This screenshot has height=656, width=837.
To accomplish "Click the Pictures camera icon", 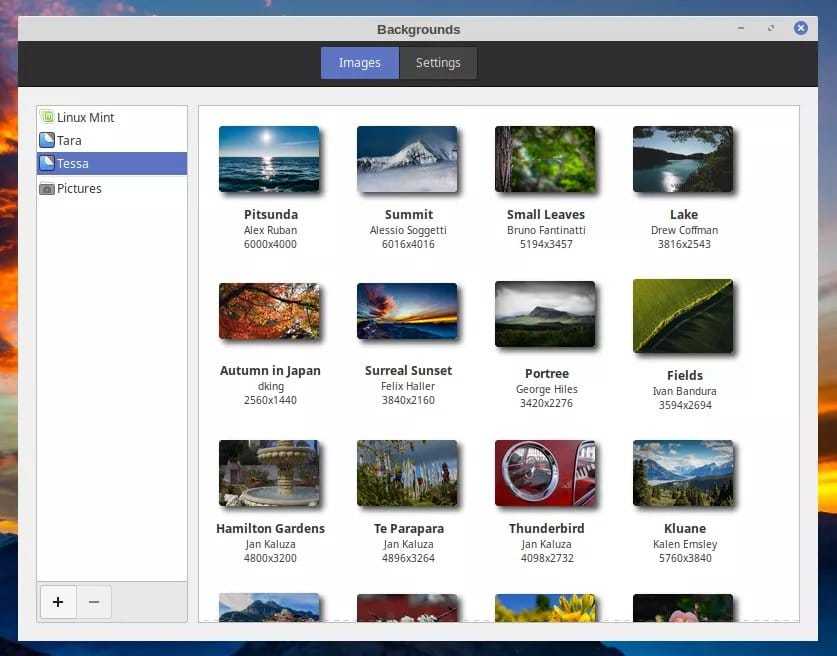I will 46,188.
